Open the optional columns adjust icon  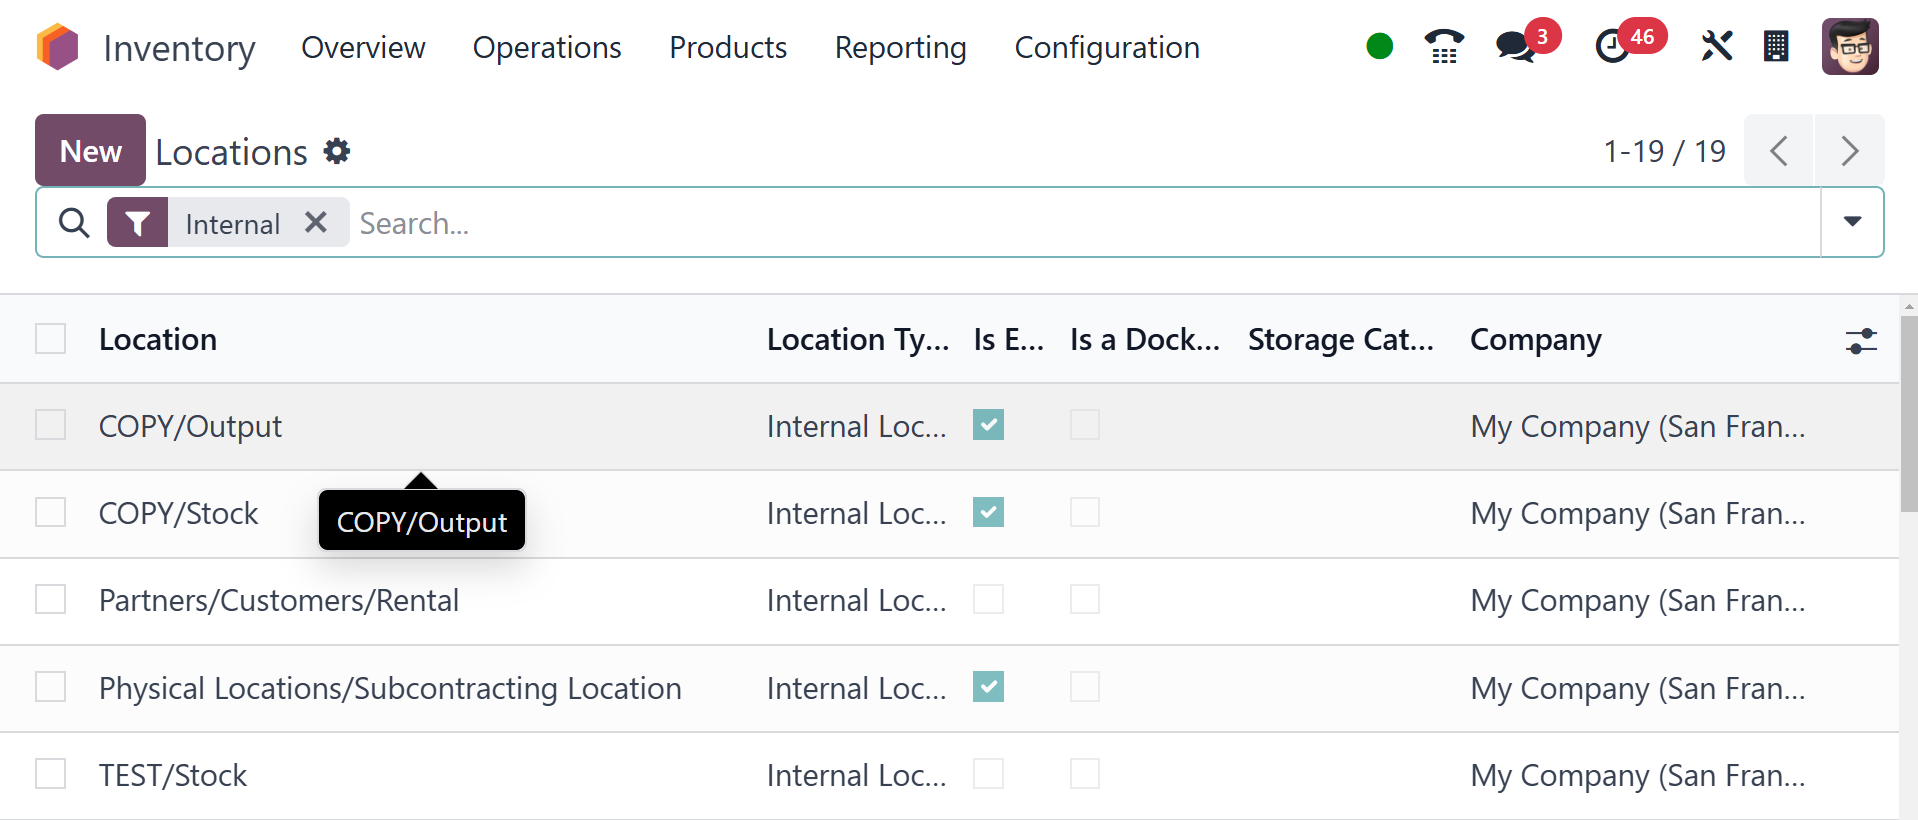1860,341
